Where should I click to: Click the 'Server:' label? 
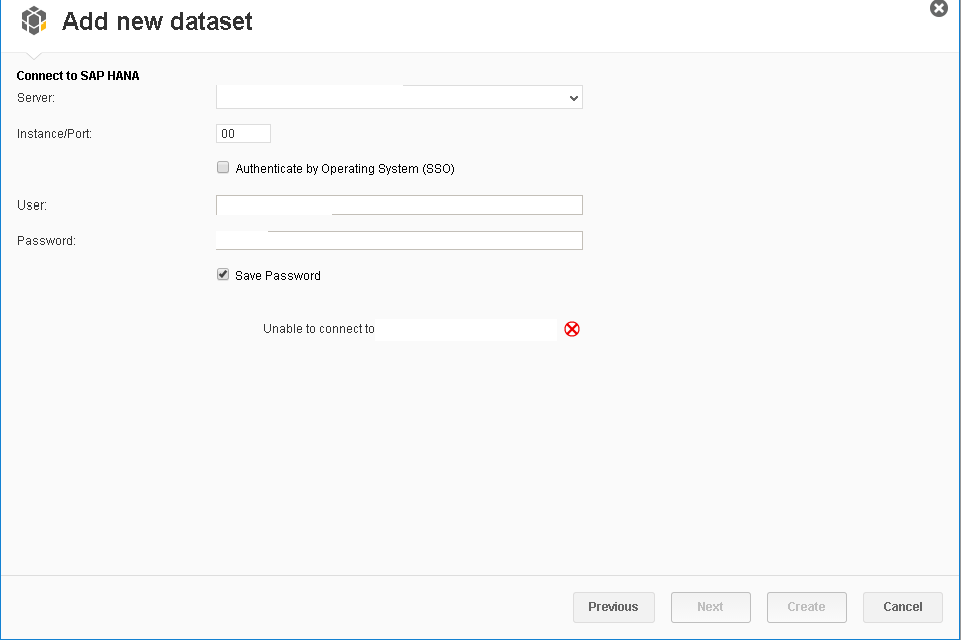(x=36, y=98)
